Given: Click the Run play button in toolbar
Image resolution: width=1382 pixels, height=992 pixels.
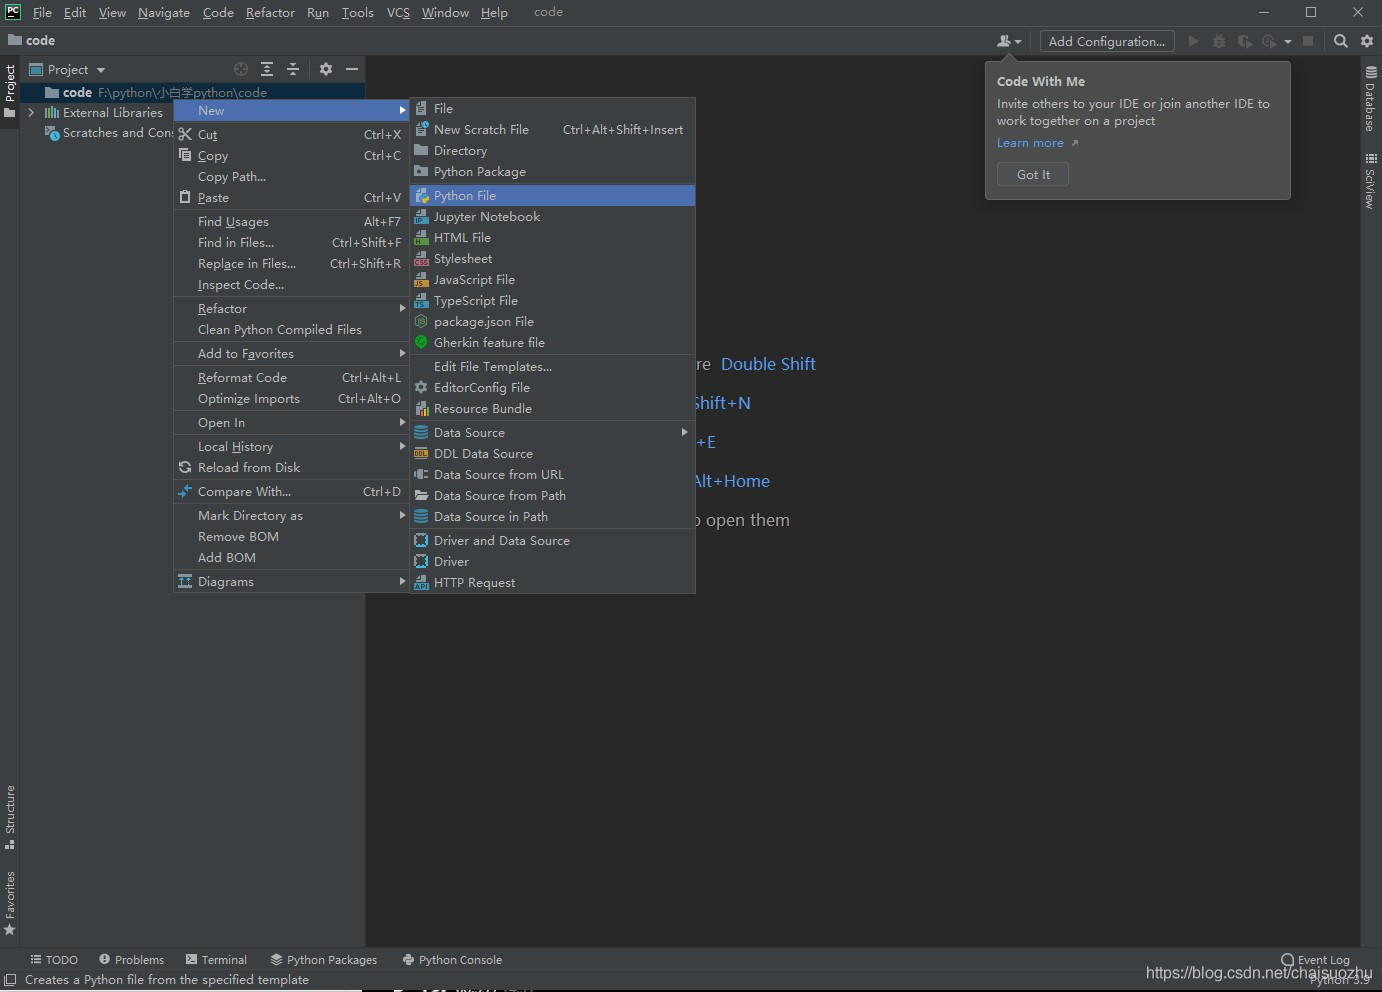Looking at the screenshot, I should point(1193,41).
